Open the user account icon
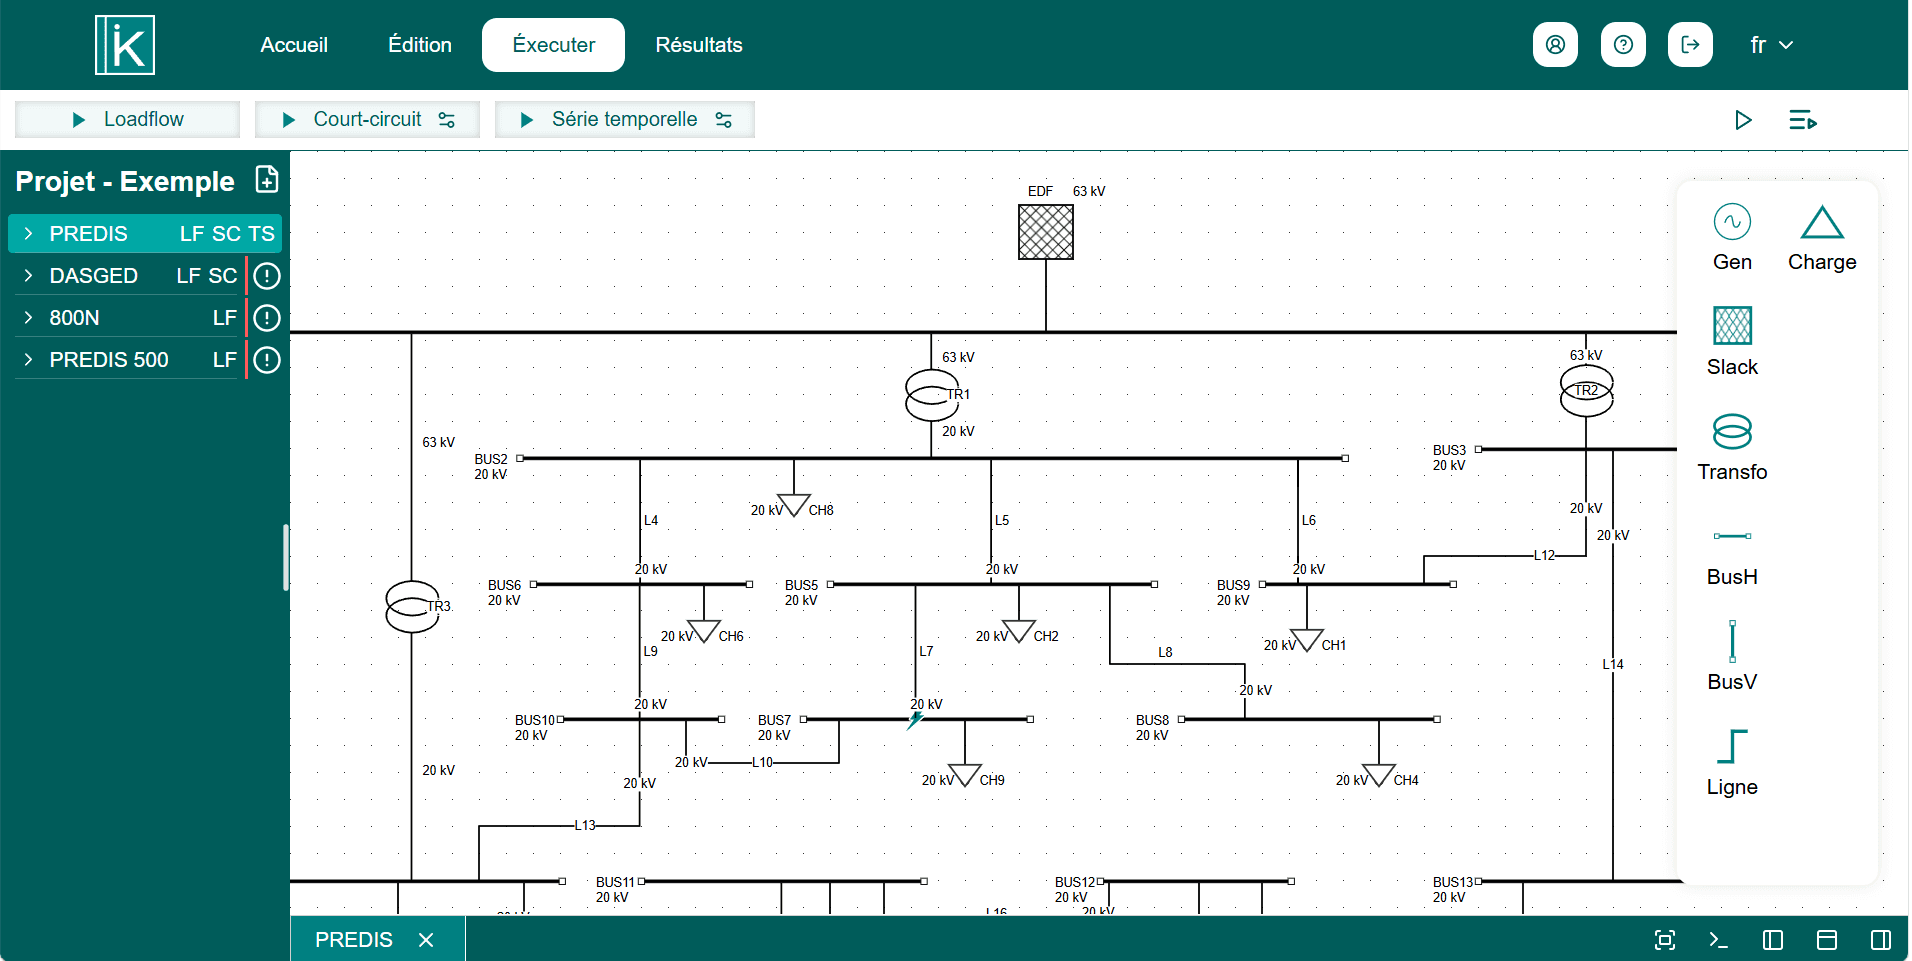This screenshot has height=961, width=1912. coord(1555,45)
